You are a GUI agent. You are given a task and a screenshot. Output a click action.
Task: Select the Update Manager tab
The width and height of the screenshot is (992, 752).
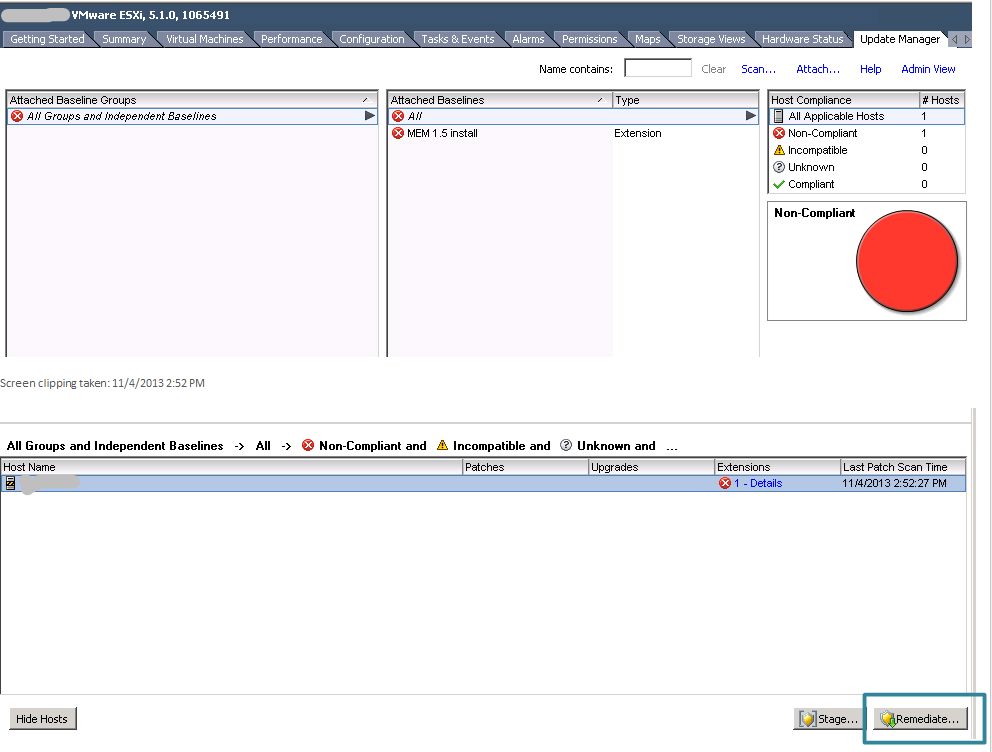[x=900, y=39]
